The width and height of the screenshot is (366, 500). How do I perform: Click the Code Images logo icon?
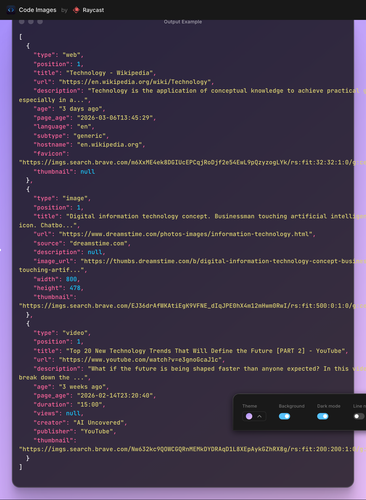pos(11,10)
